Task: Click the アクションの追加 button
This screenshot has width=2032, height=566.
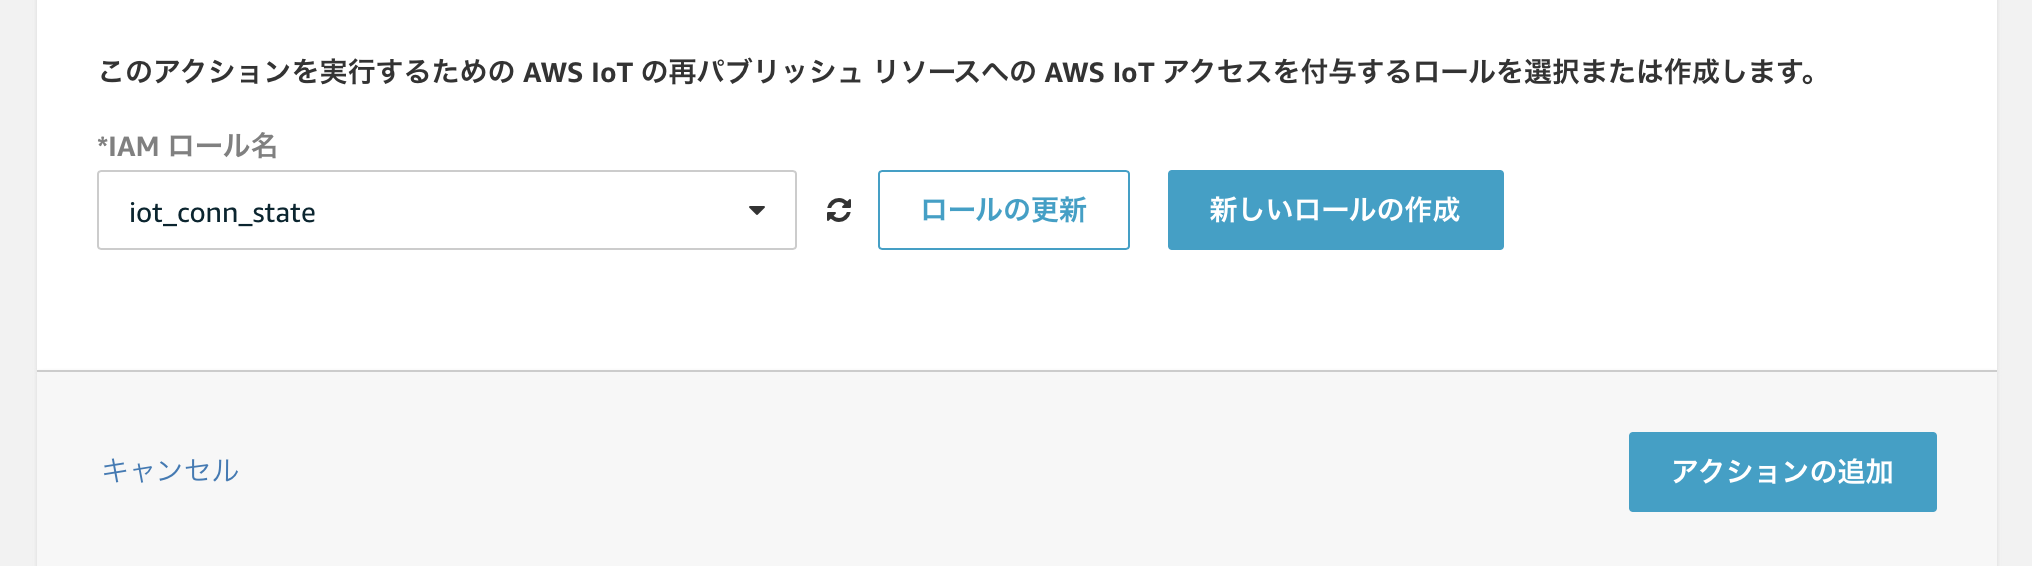Action: 1782,472
